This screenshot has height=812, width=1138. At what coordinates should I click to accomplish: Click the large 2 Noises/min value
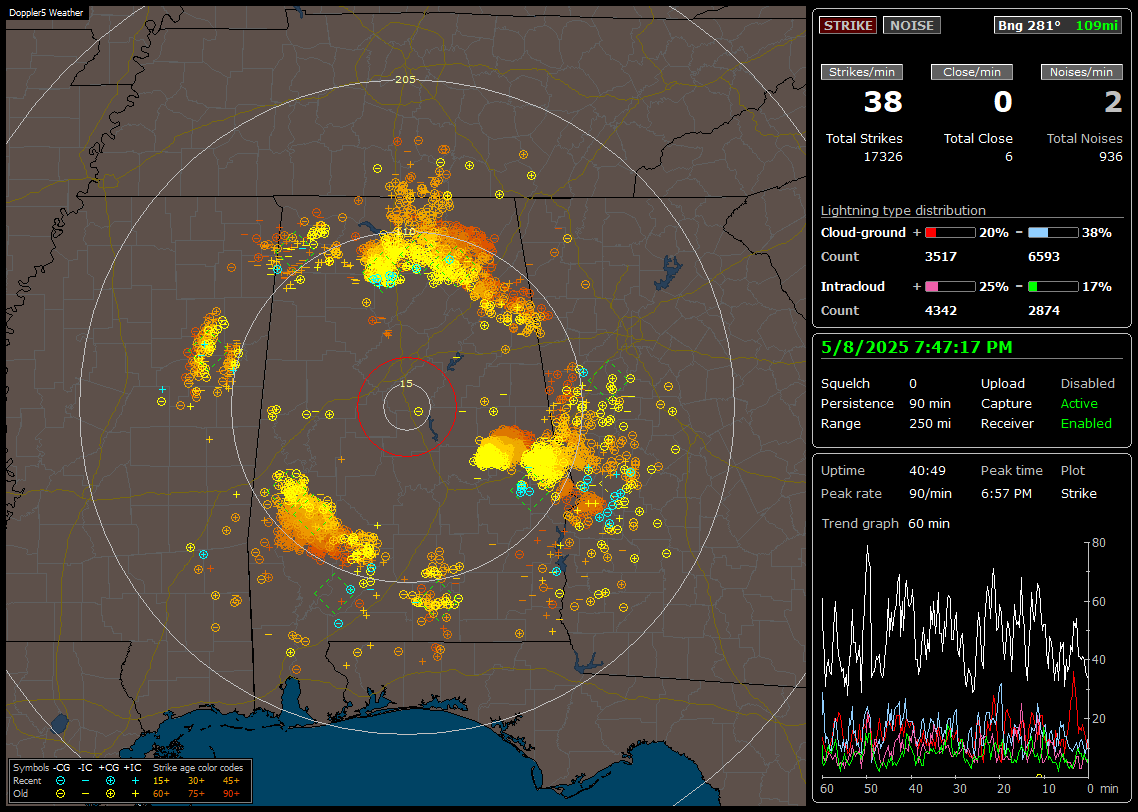1113,102
